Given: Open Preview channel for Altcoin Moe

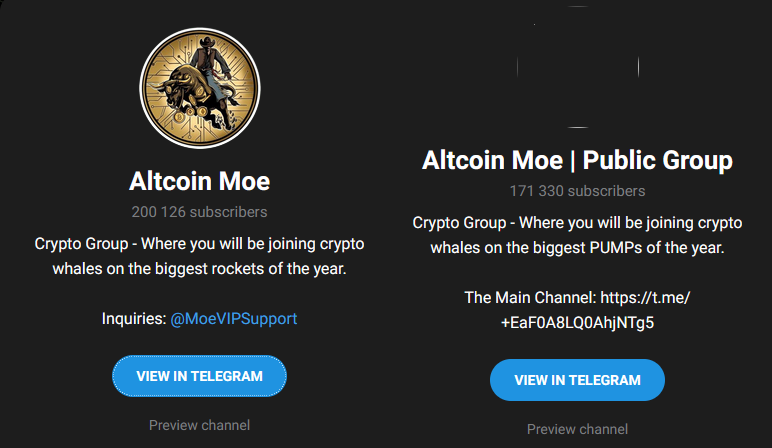Looking at the screenshot, I should tap(199, 425).
